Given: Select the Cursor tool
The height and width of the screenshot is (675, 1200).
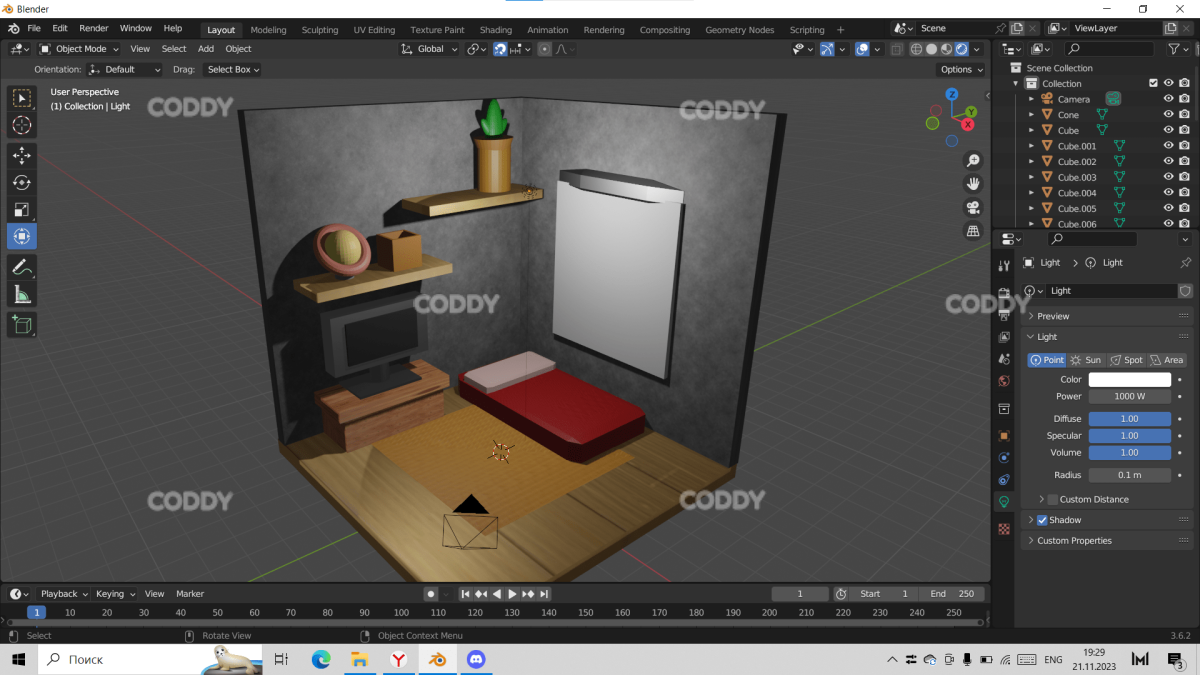Looking at the screenshot, I should tap(22, 125).
